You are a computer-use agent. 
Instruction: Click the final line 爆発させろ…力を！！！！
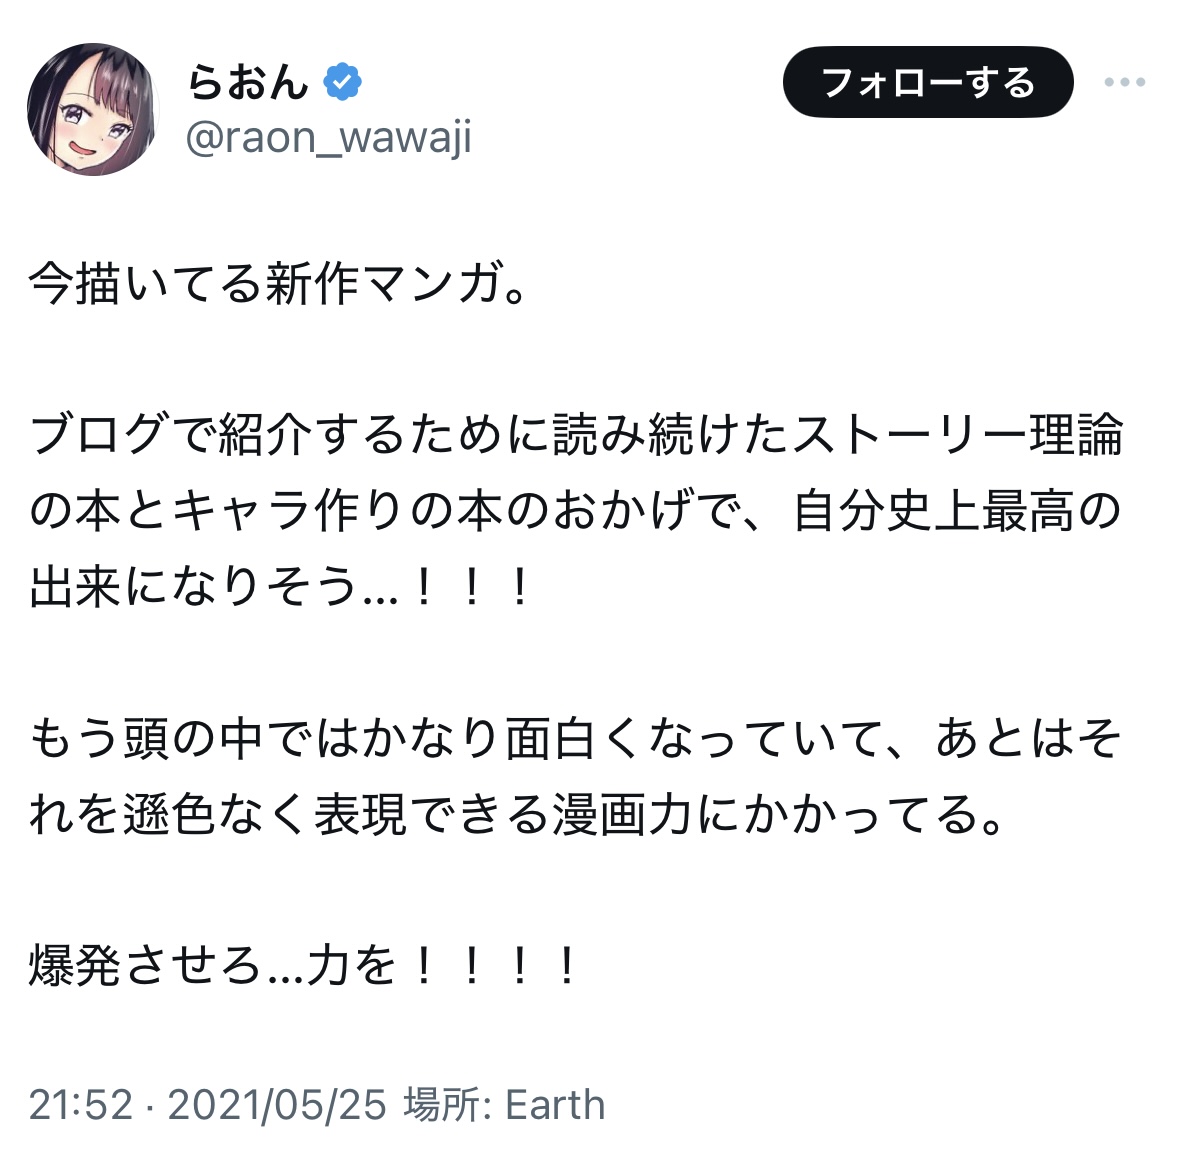click(304, 966)
